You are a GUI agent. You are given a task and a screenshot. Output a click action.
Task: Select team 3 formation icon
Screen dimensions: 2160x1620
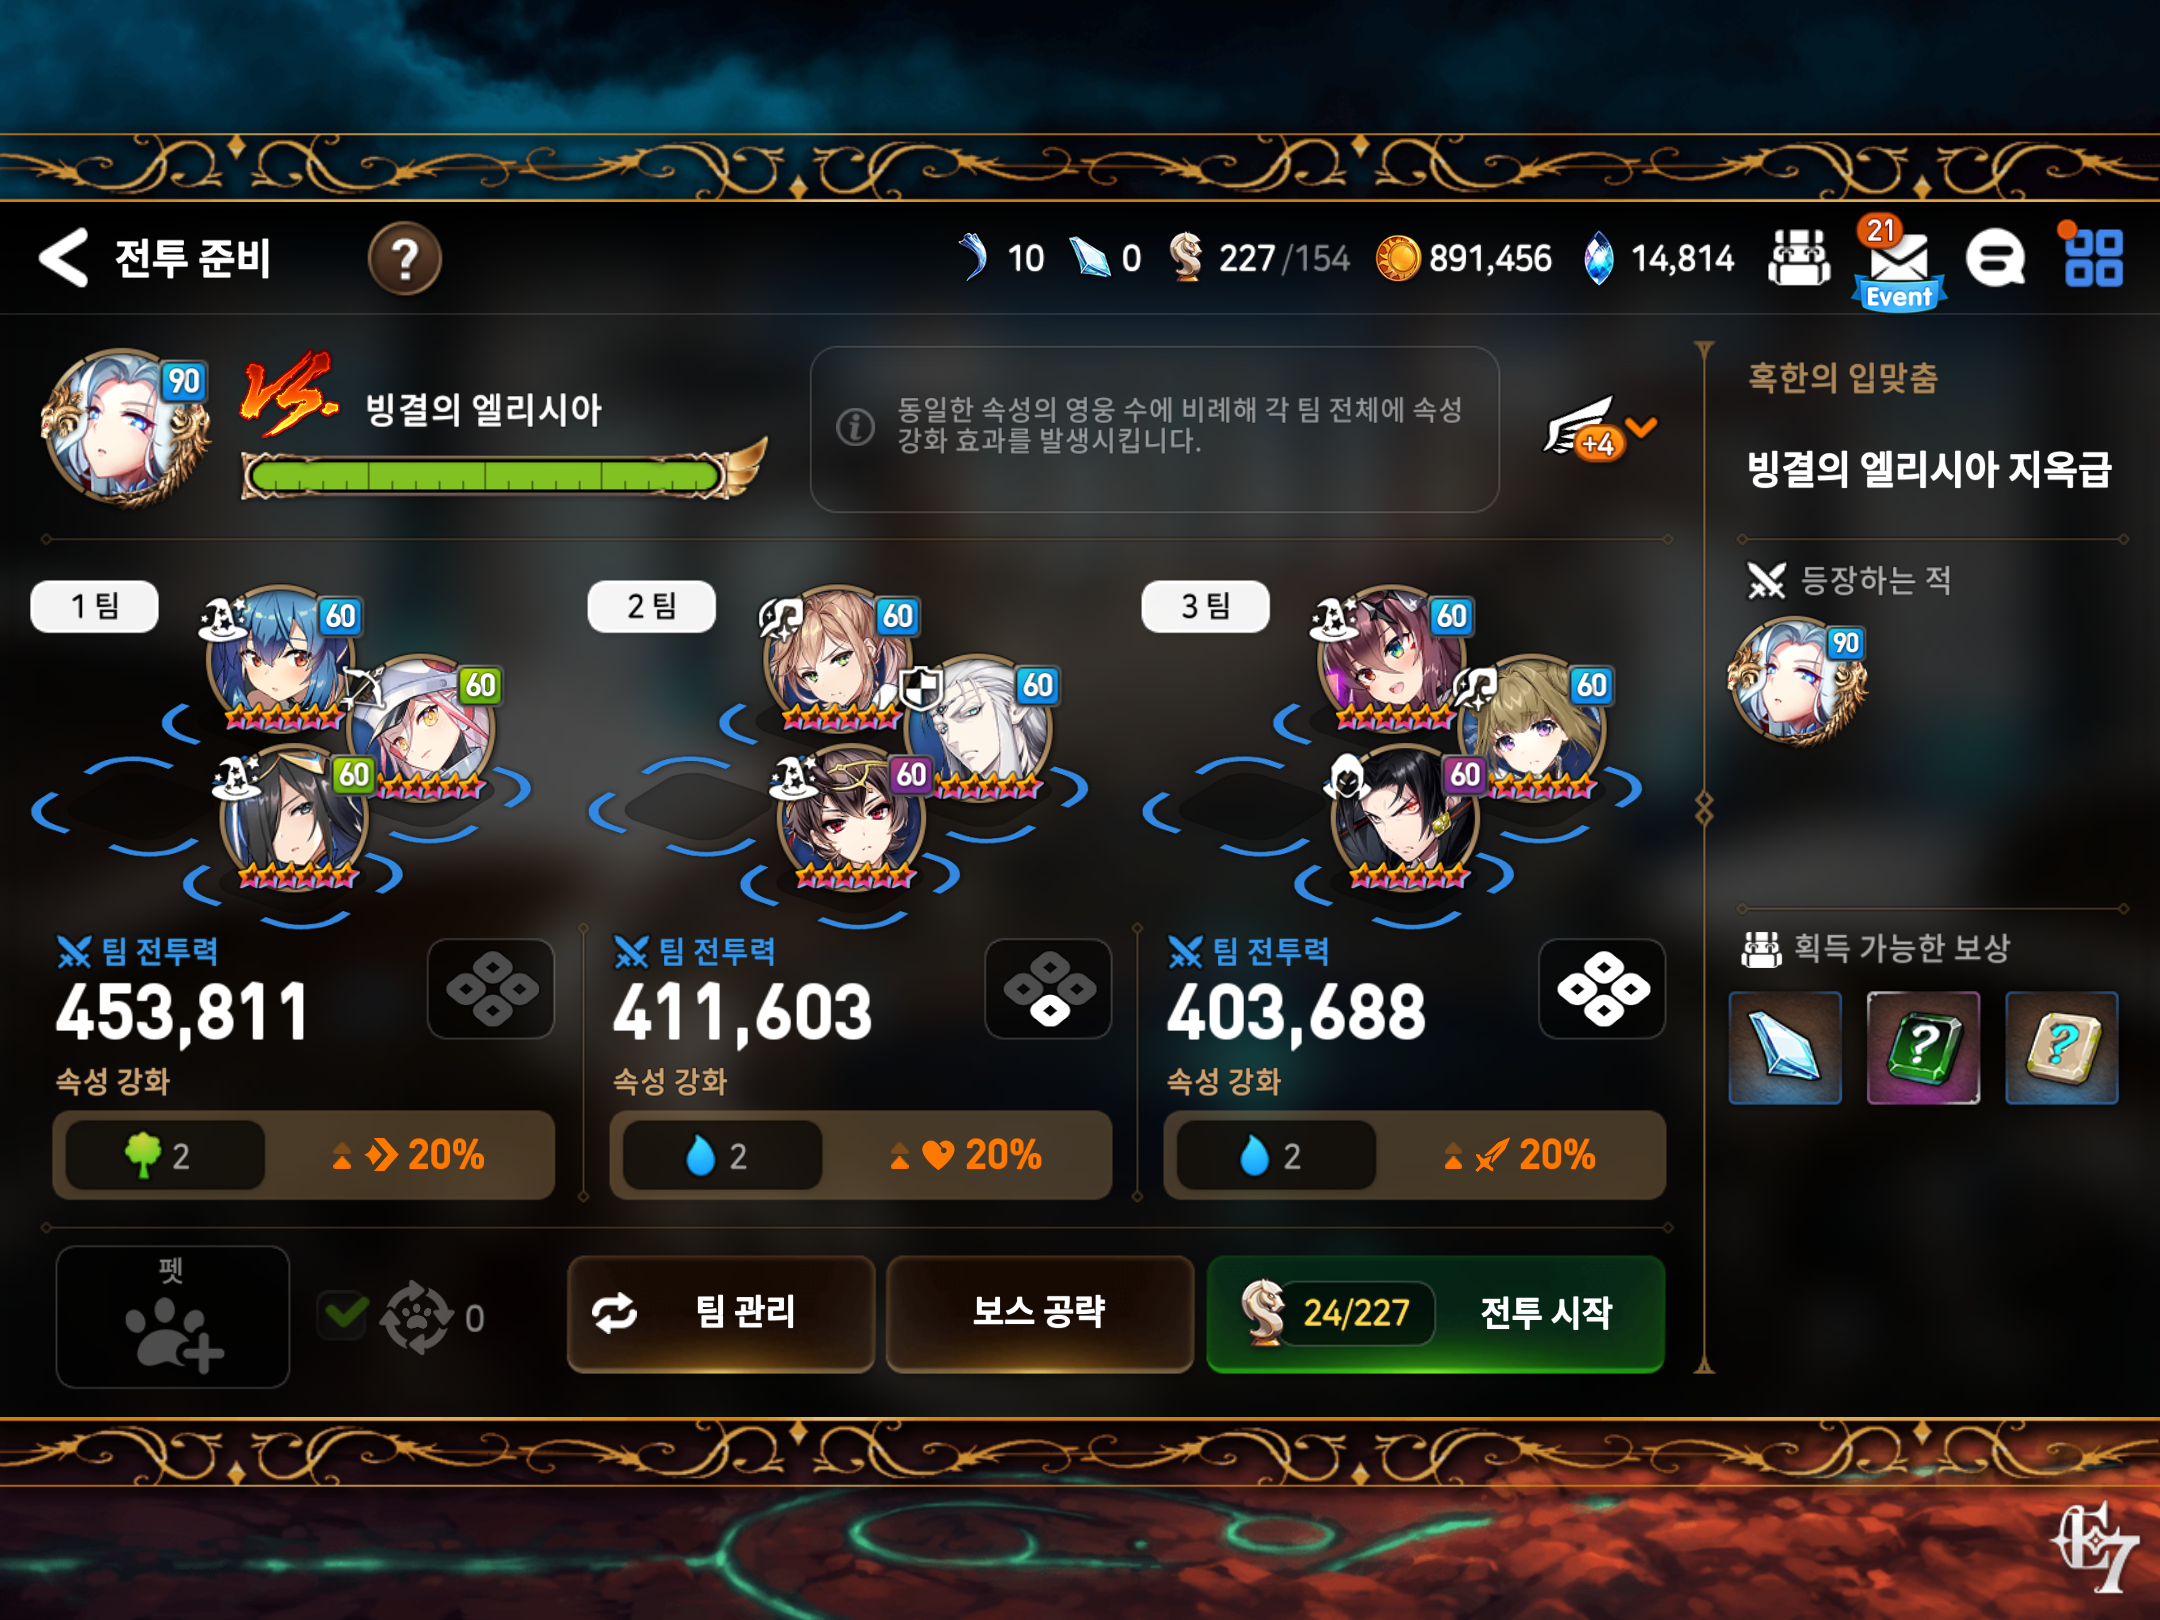pos(1602,988)
